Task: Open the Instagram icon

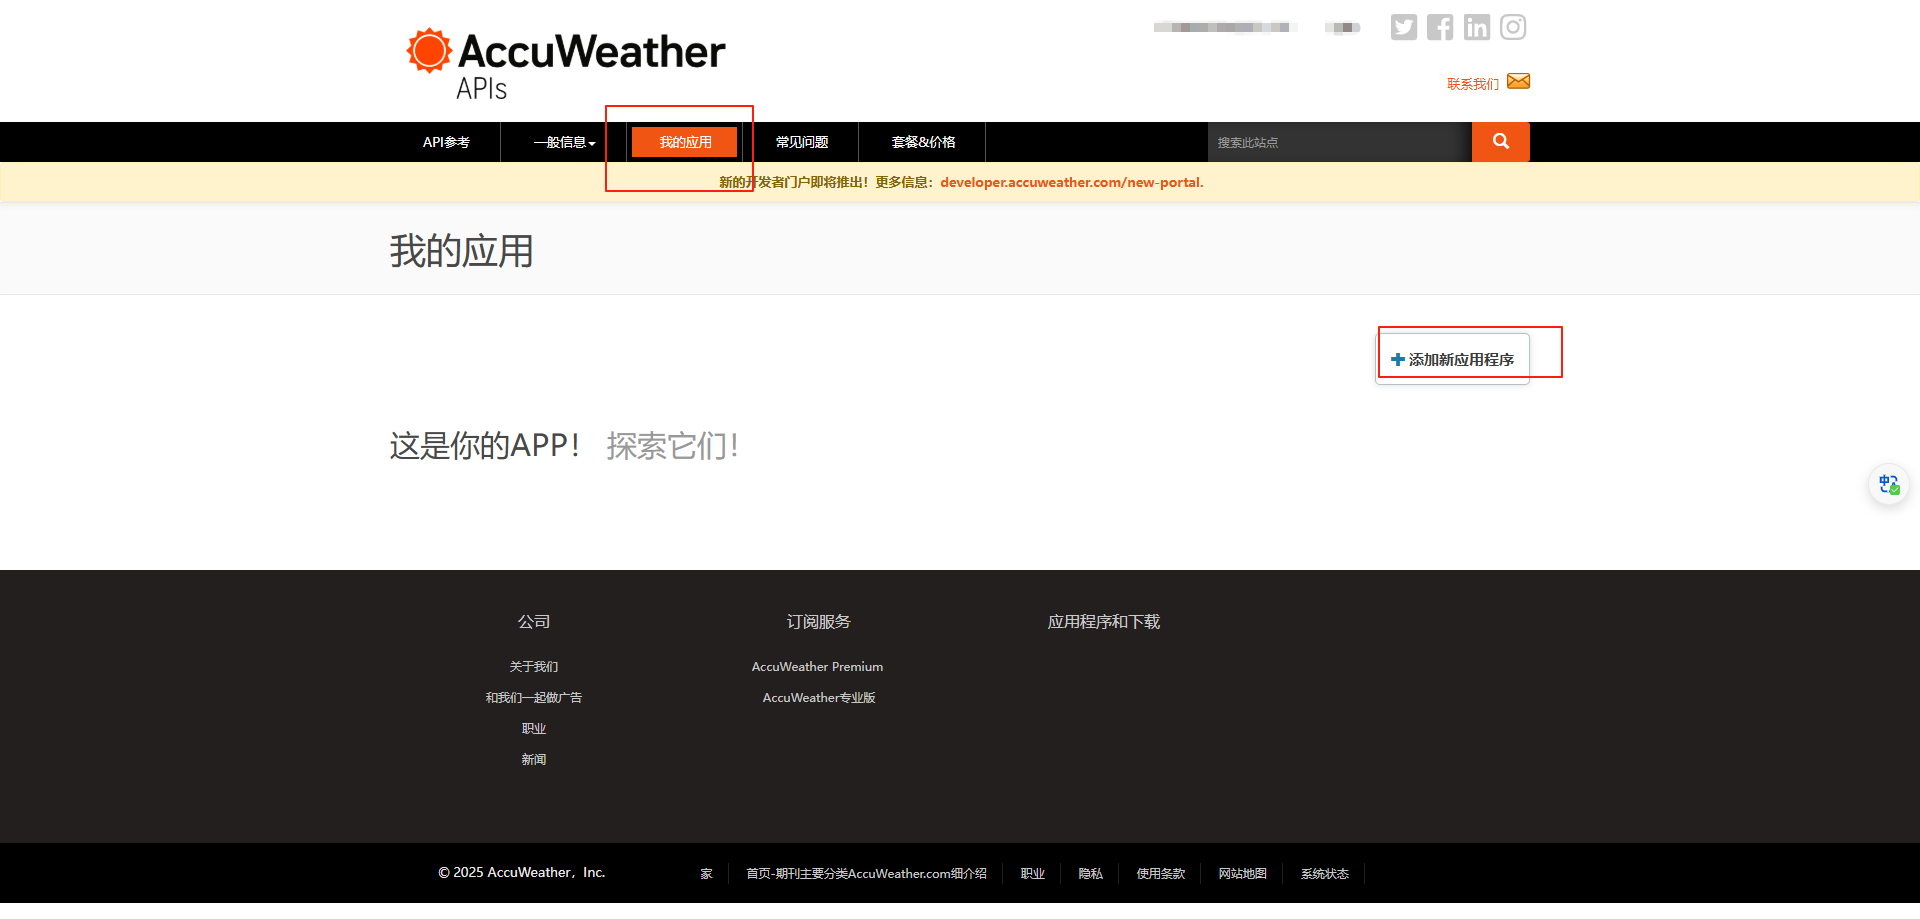Action: pyautogui.click(x=1513, y=27)
